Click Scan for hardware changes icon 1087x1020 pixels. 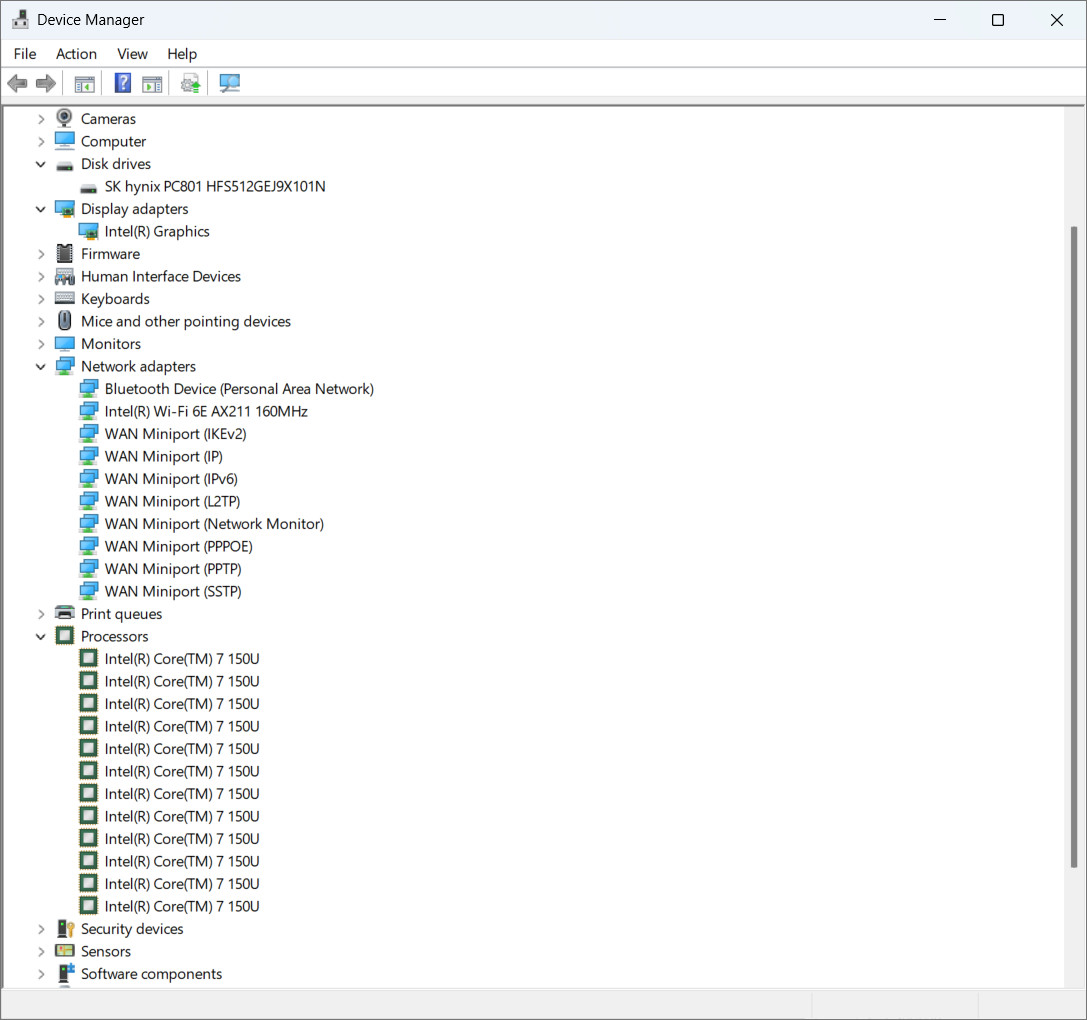click(x=229, y=83)
